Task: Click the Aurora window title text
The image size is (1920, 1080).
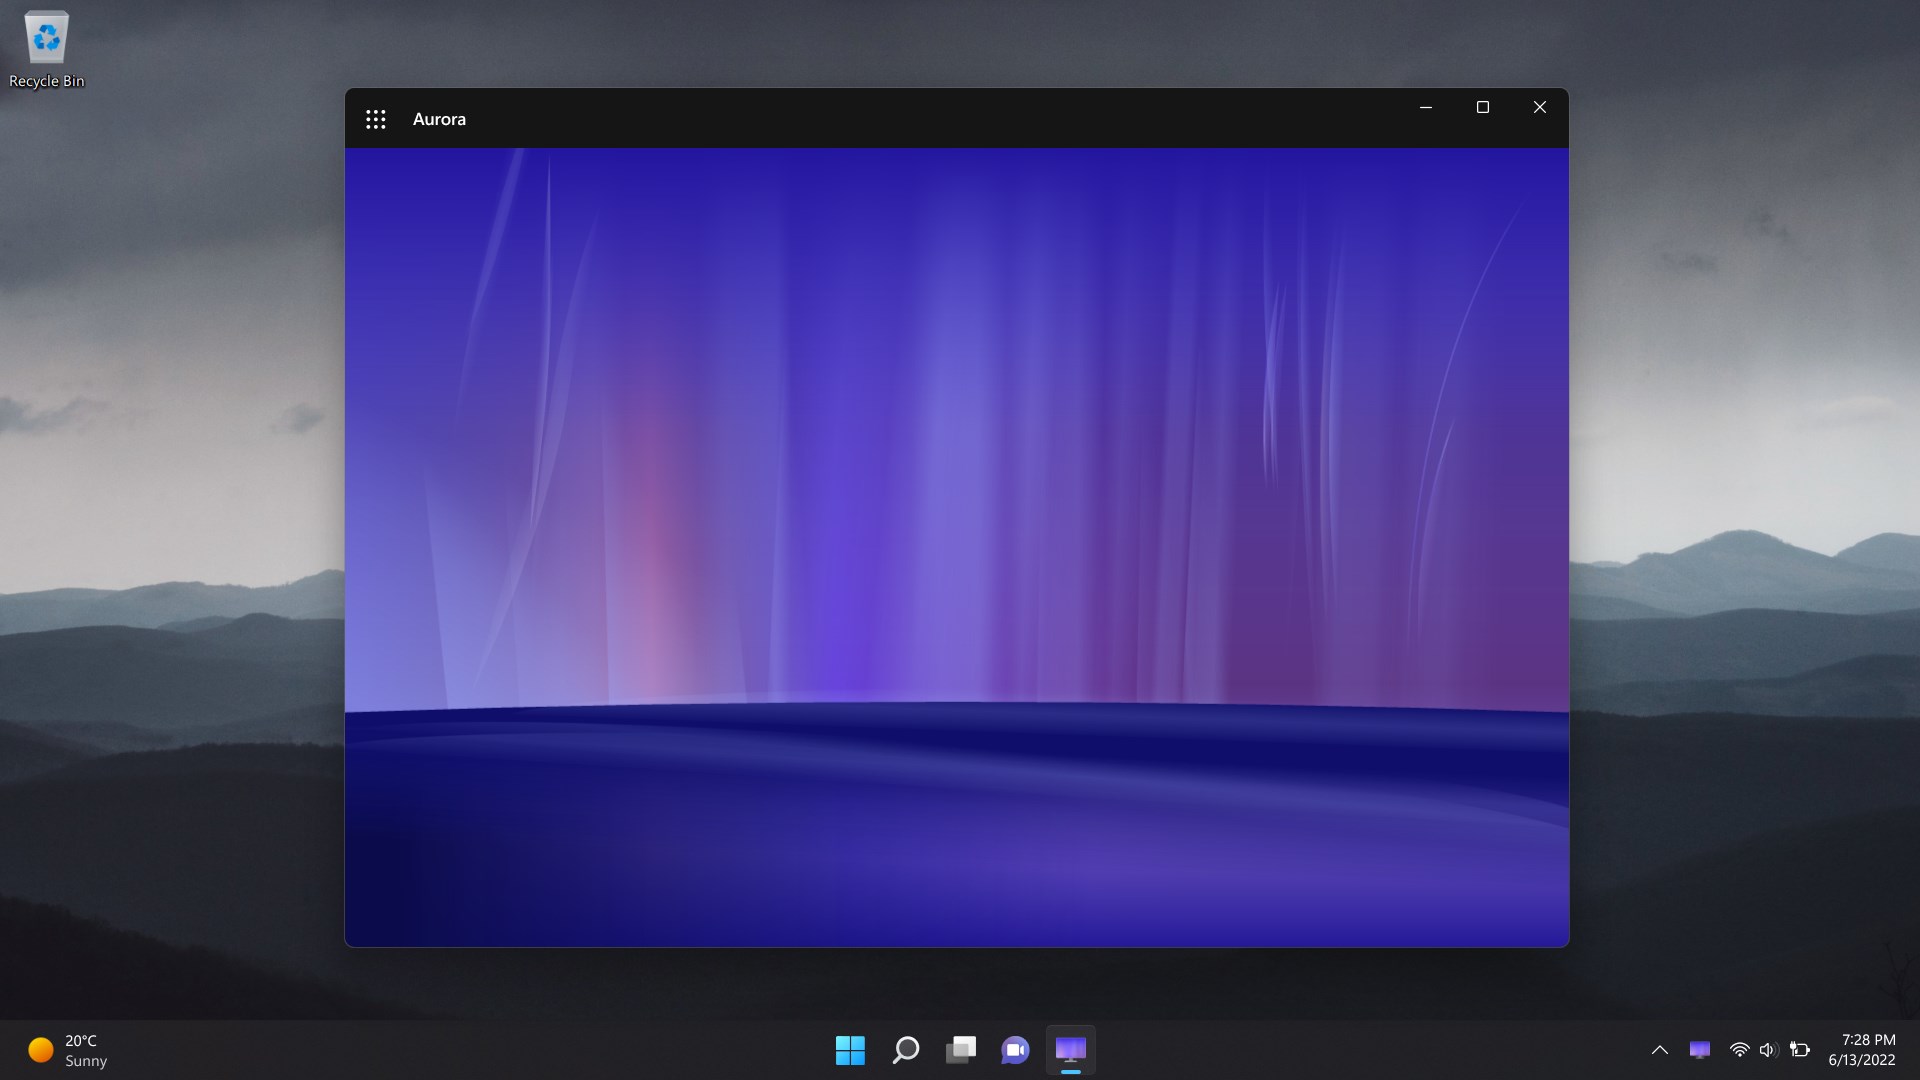Action: point(439,119)
